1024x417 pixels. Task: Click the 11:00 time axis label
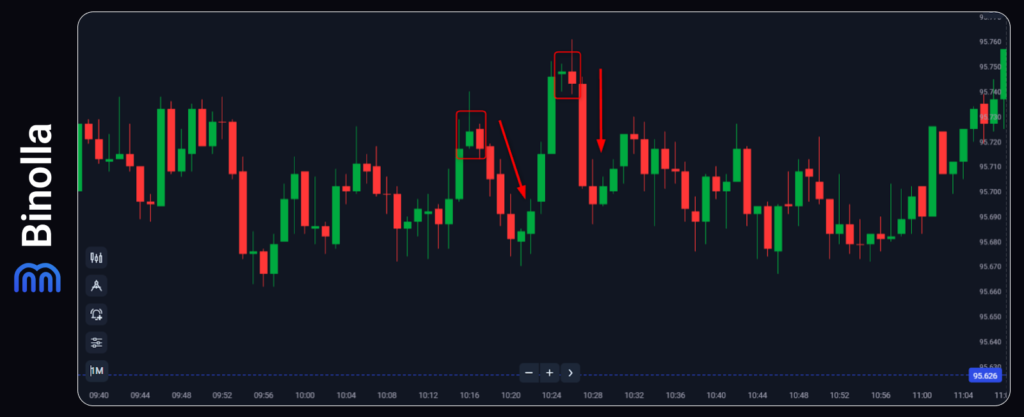922,395
